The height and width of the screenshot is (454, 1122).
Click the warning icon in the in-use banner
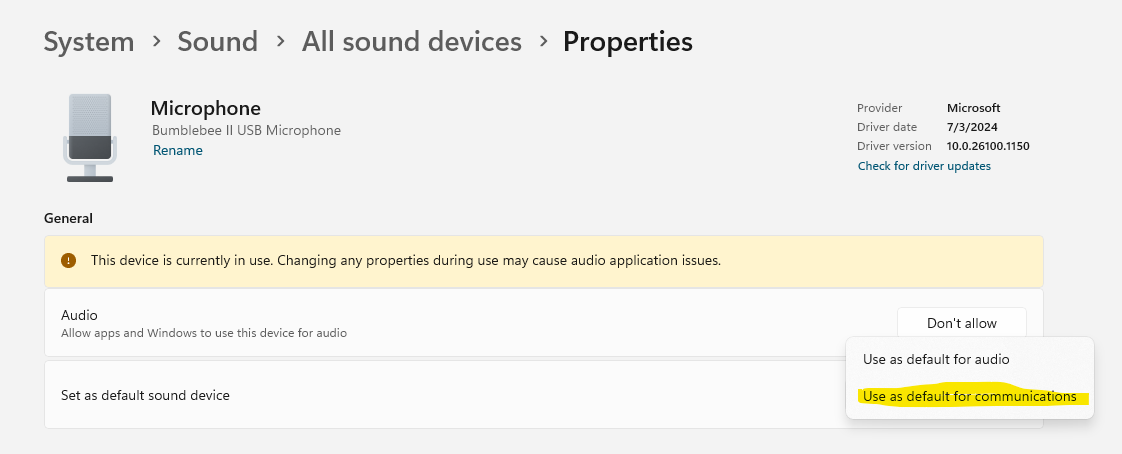click(x=68, y=260)
